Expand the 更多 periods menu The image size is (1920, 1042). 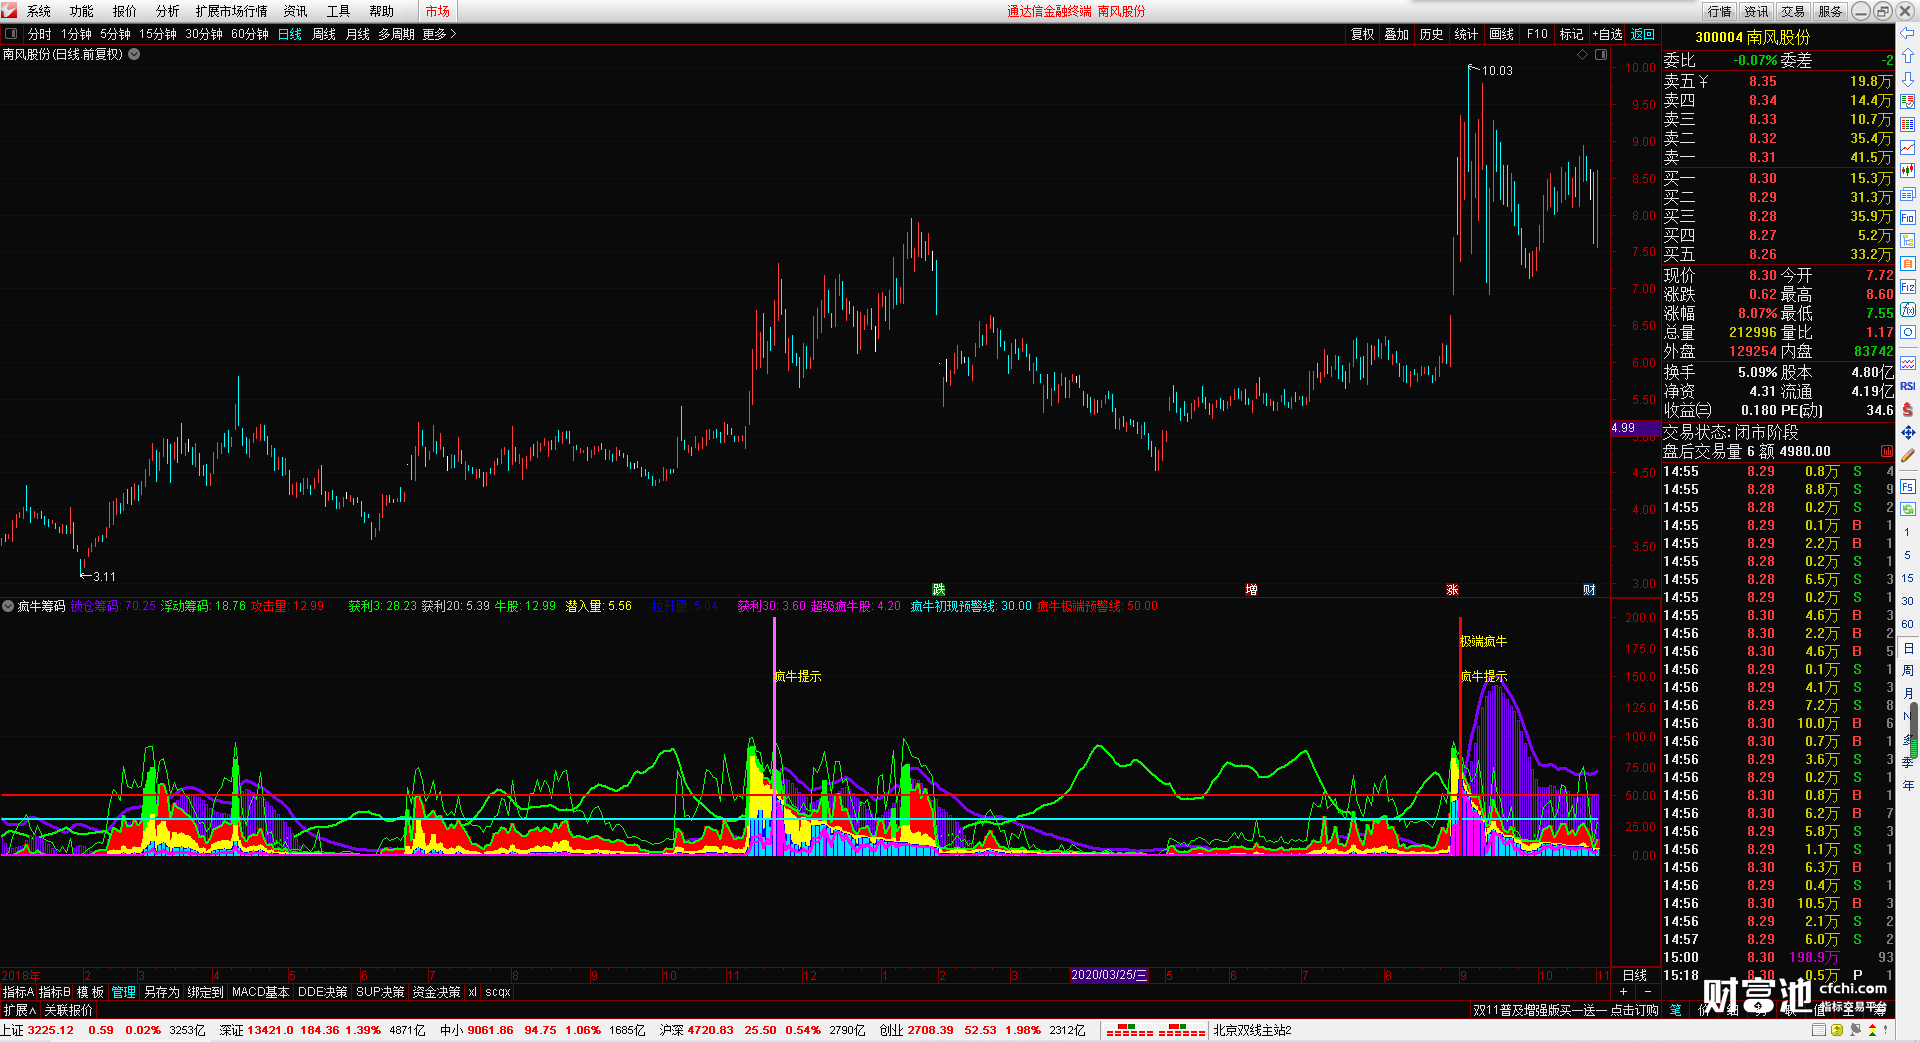(x=439, y=34)
